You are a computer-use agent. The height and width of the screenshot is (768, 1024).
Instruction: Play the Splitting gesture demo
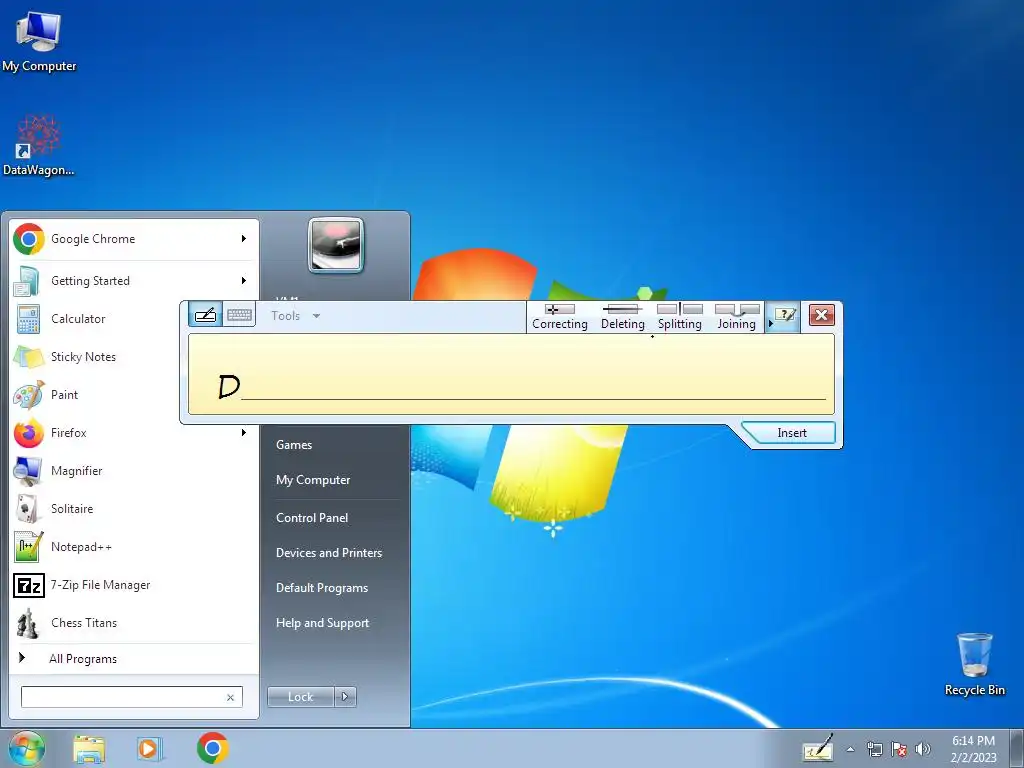(x=680, y=317)
